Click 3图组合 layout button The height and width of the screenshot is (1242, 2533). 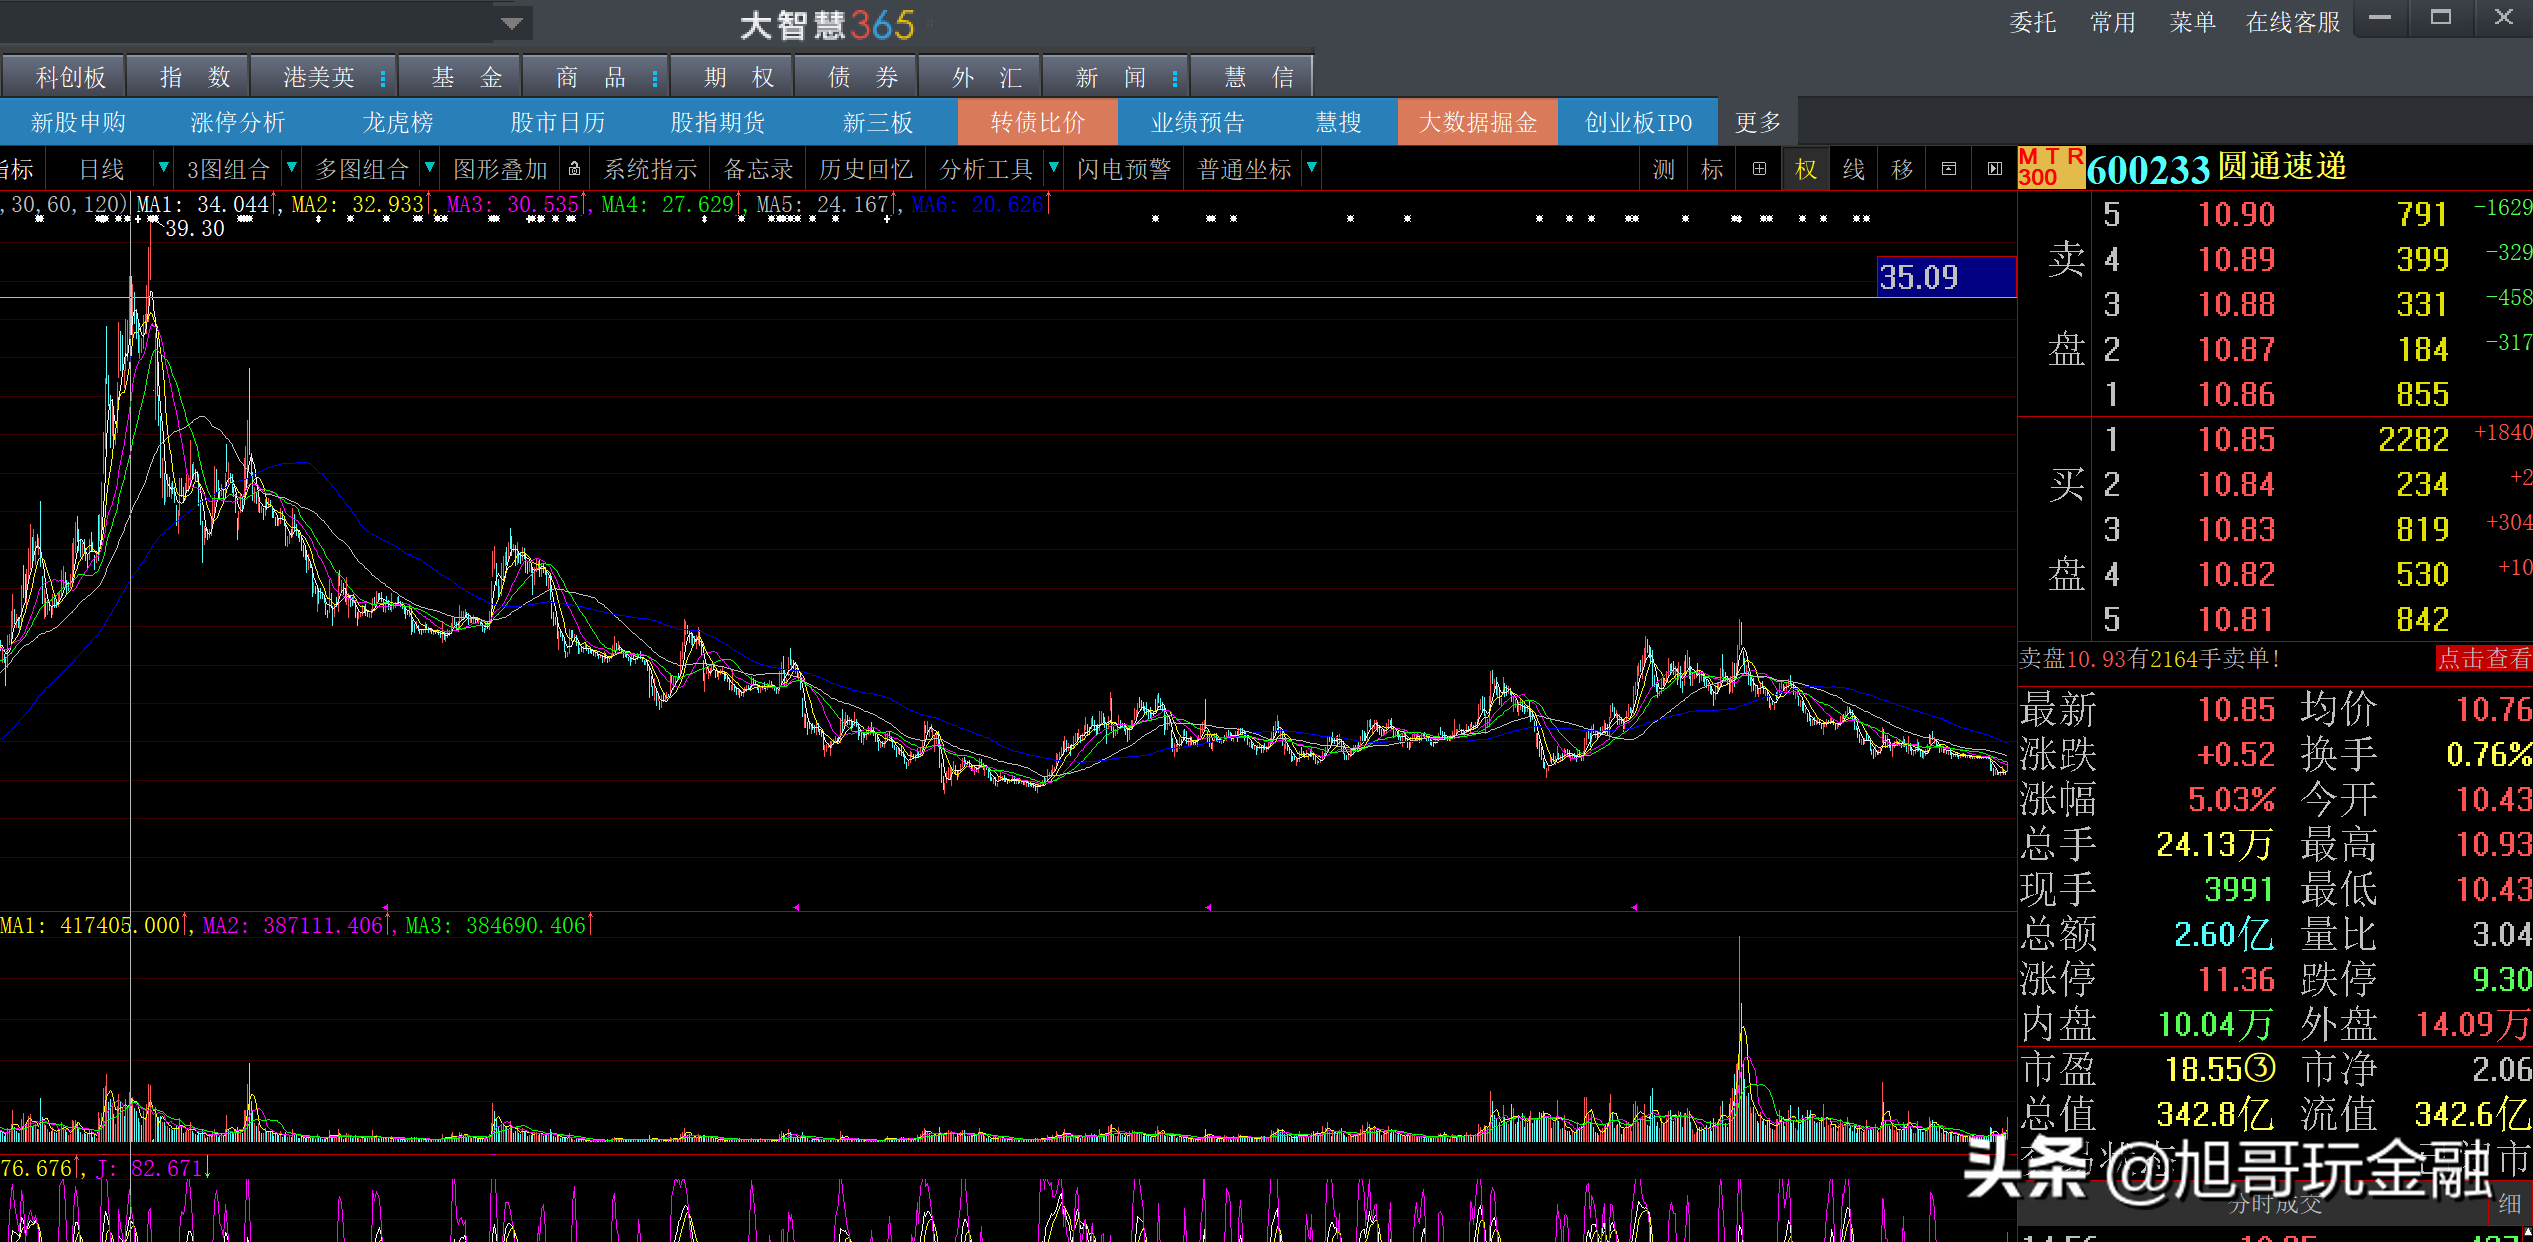[228, 169]
